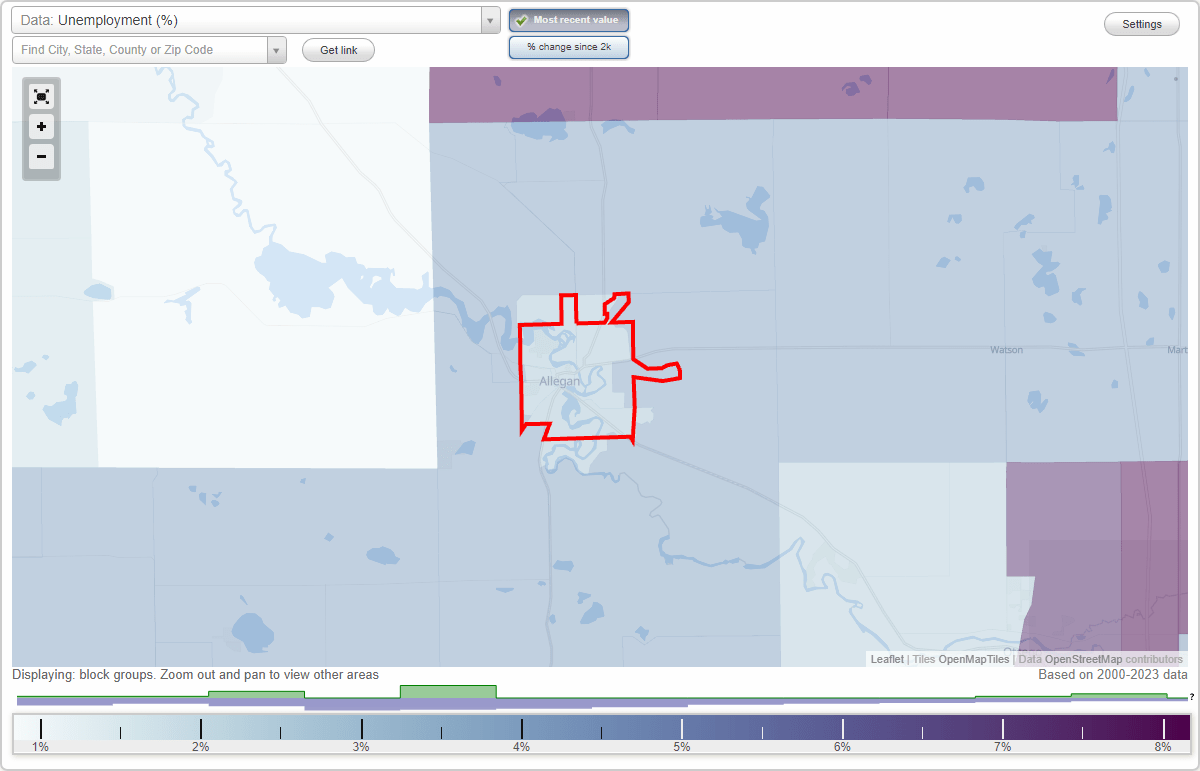The image size is (1200, 771).
Task: Toggle the Most recent value display mode
Action: click(x=568, y=19)
